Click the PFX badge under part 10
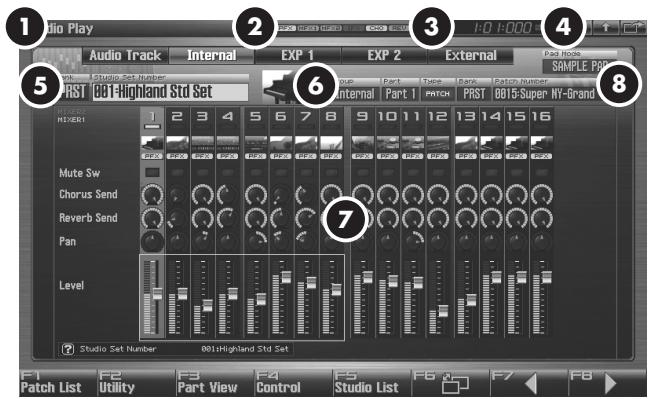This screenshot has width=648, height=399. pyautogui.click(x=387, y=156)
